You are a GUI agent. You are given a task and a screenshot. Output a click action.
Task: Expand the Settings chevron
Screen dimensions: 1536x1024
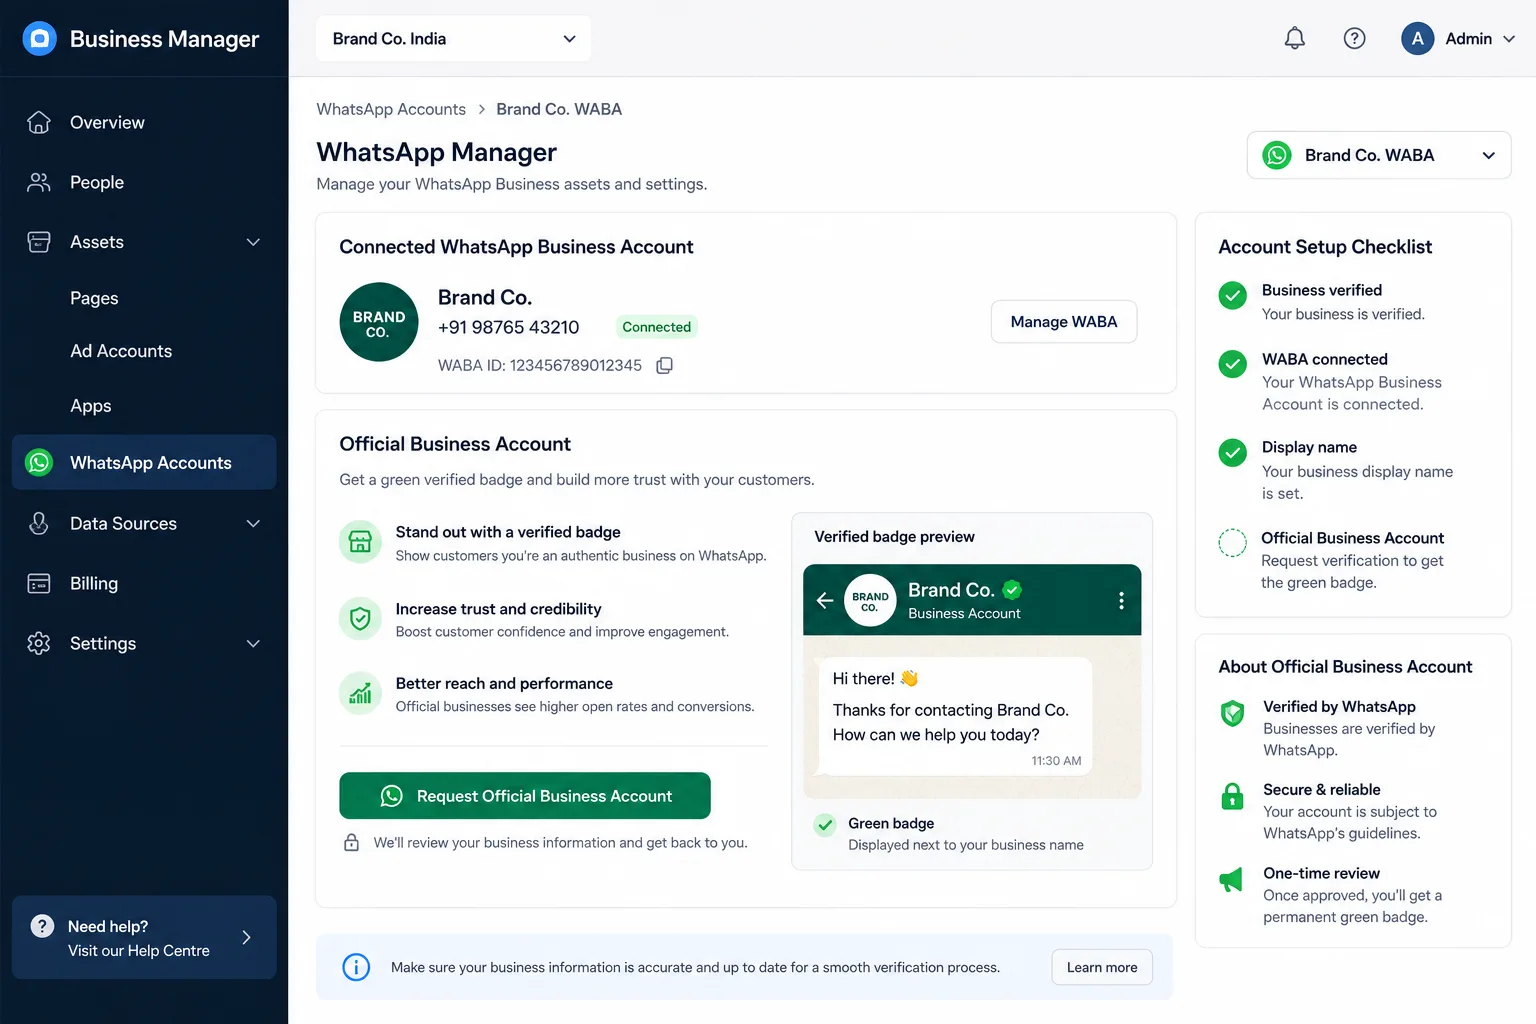253,643
